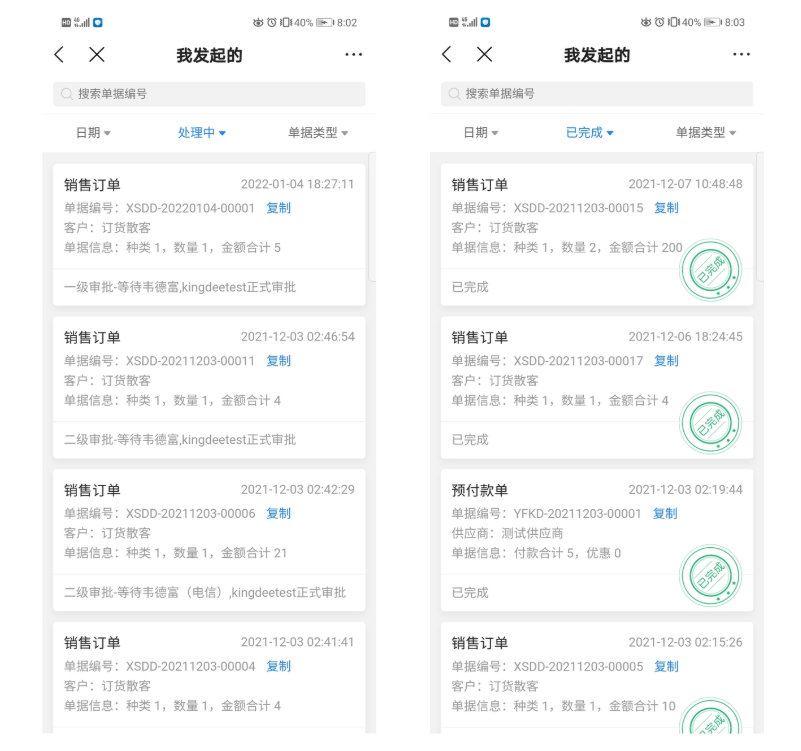This screenshot has width=801, height=751.
Task: Open order card dated 2021-12-03 02:42:29
Action: coord(209,540)
